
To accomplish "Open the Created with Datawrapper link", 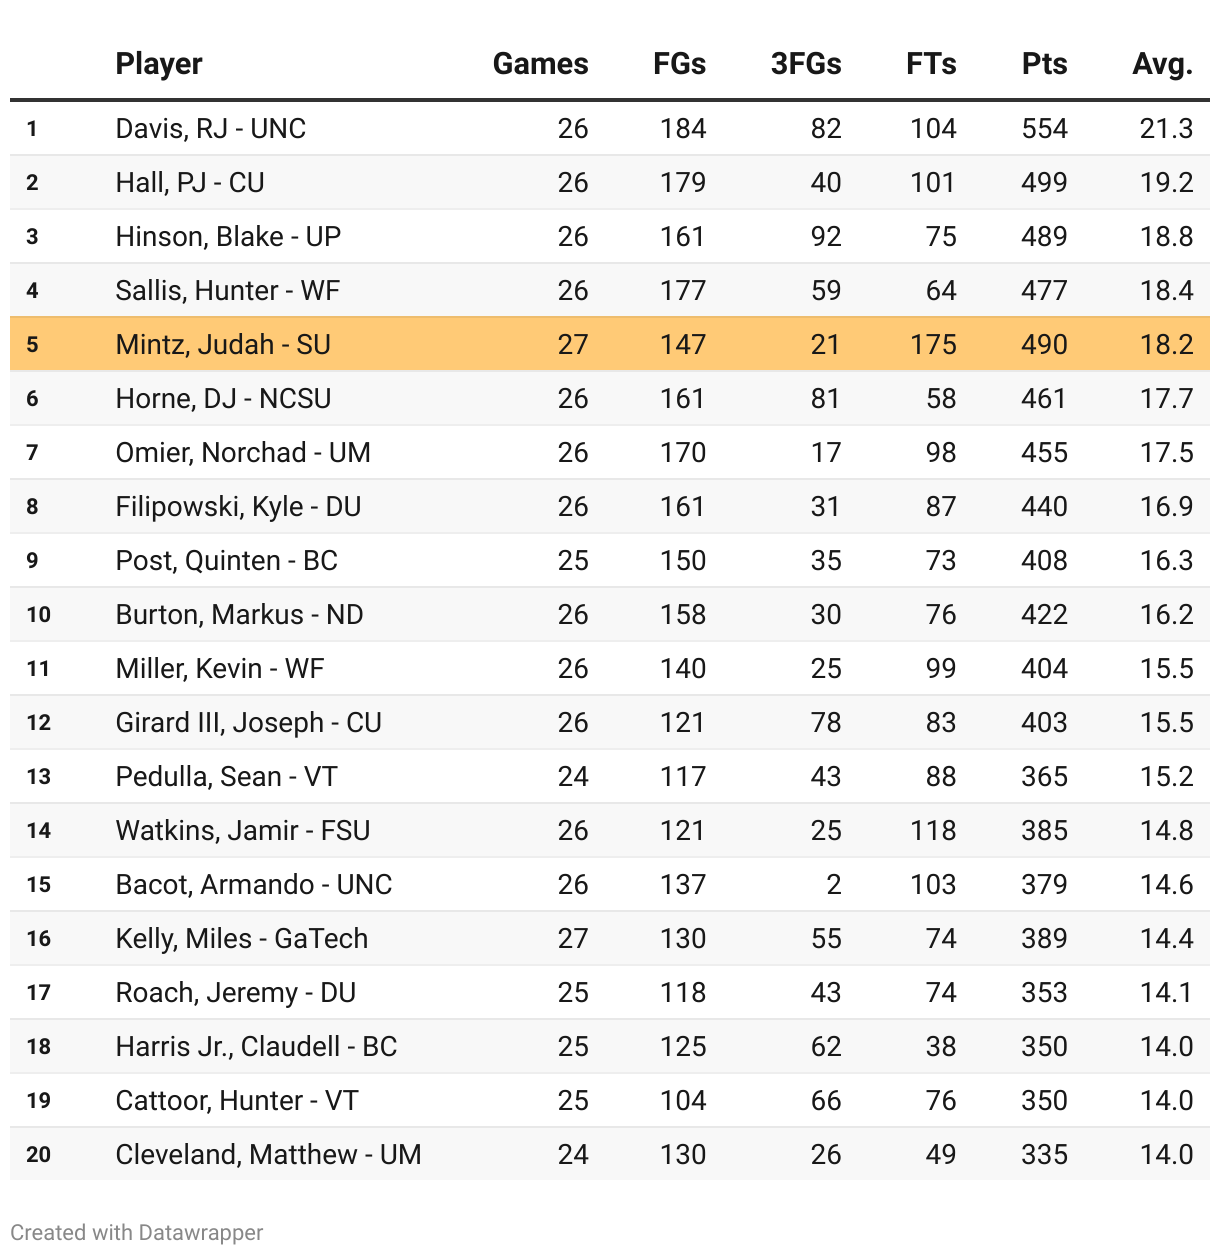I will [x=137, y=1232].
